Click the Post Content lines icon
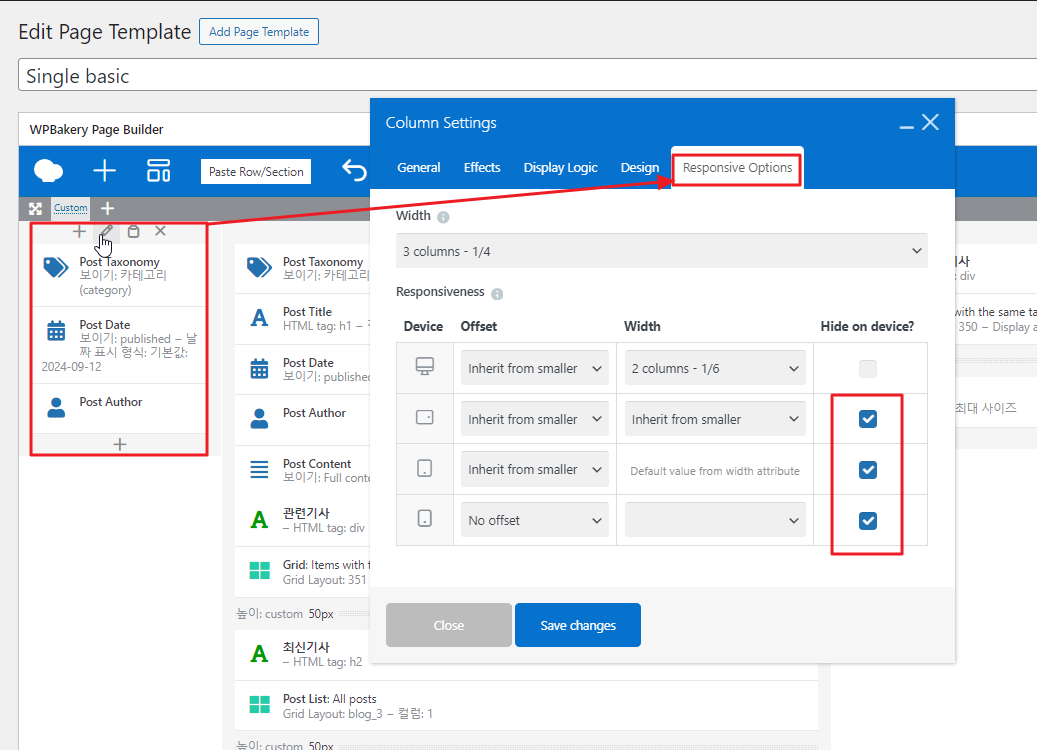1037x750 pixels. coord(259,470)
